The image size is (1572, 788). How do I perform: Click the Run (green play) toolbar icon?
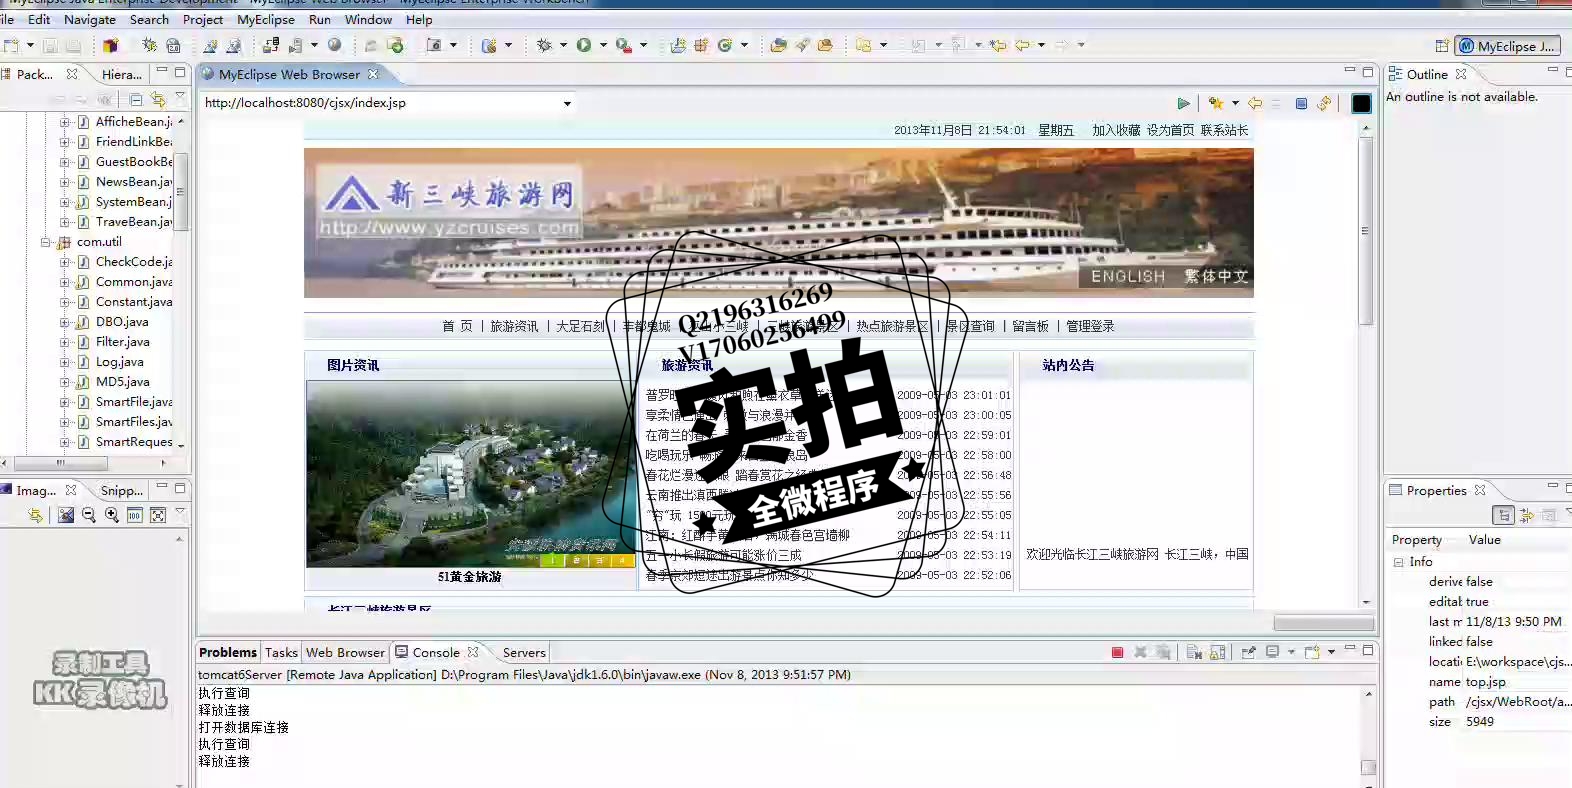coord(584,45)
